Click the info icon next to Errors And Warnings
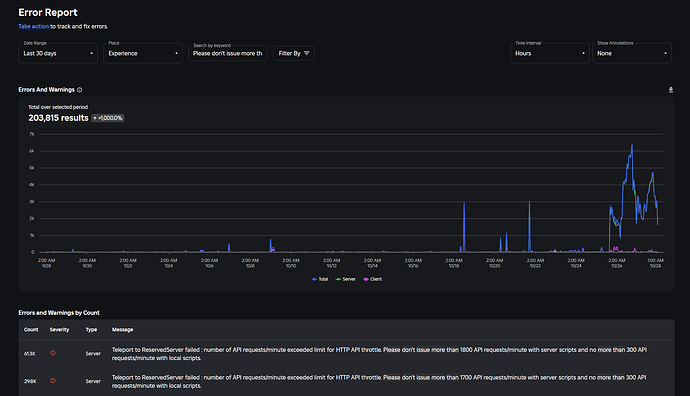This screenshot has height=396, width=690. pyautogui.click(x=80, y=90)
